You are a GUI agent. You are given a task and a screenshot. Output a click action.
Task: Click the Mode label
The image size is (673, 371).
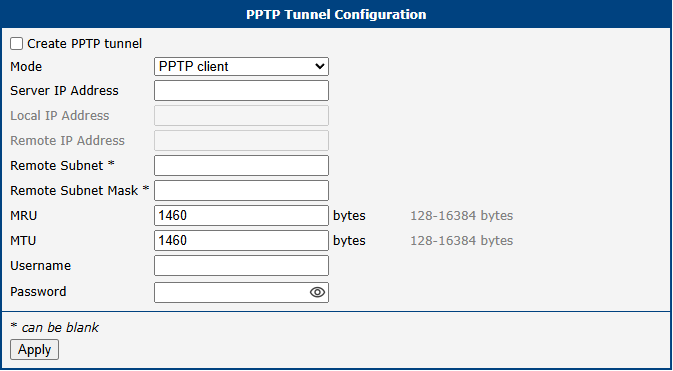pos(26,67)
